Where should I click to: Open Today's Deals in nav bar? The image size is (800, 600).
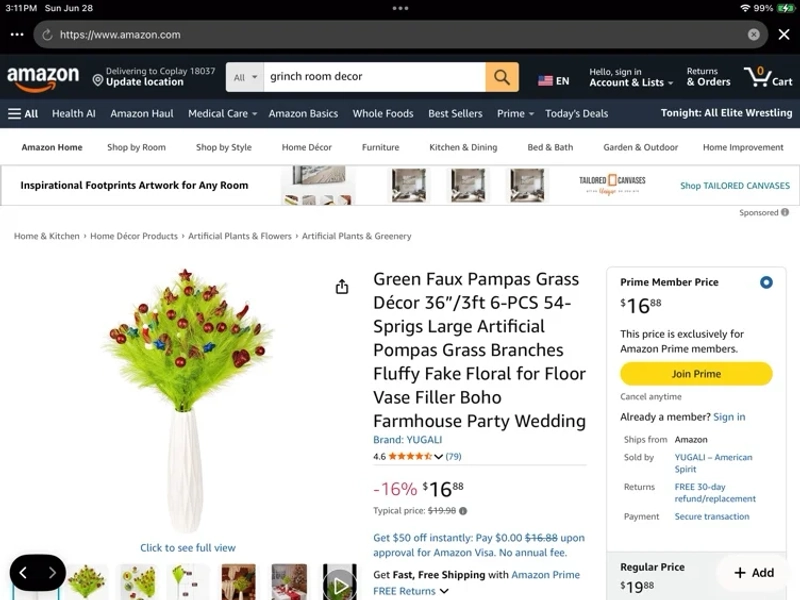click(x=576, y=113)
